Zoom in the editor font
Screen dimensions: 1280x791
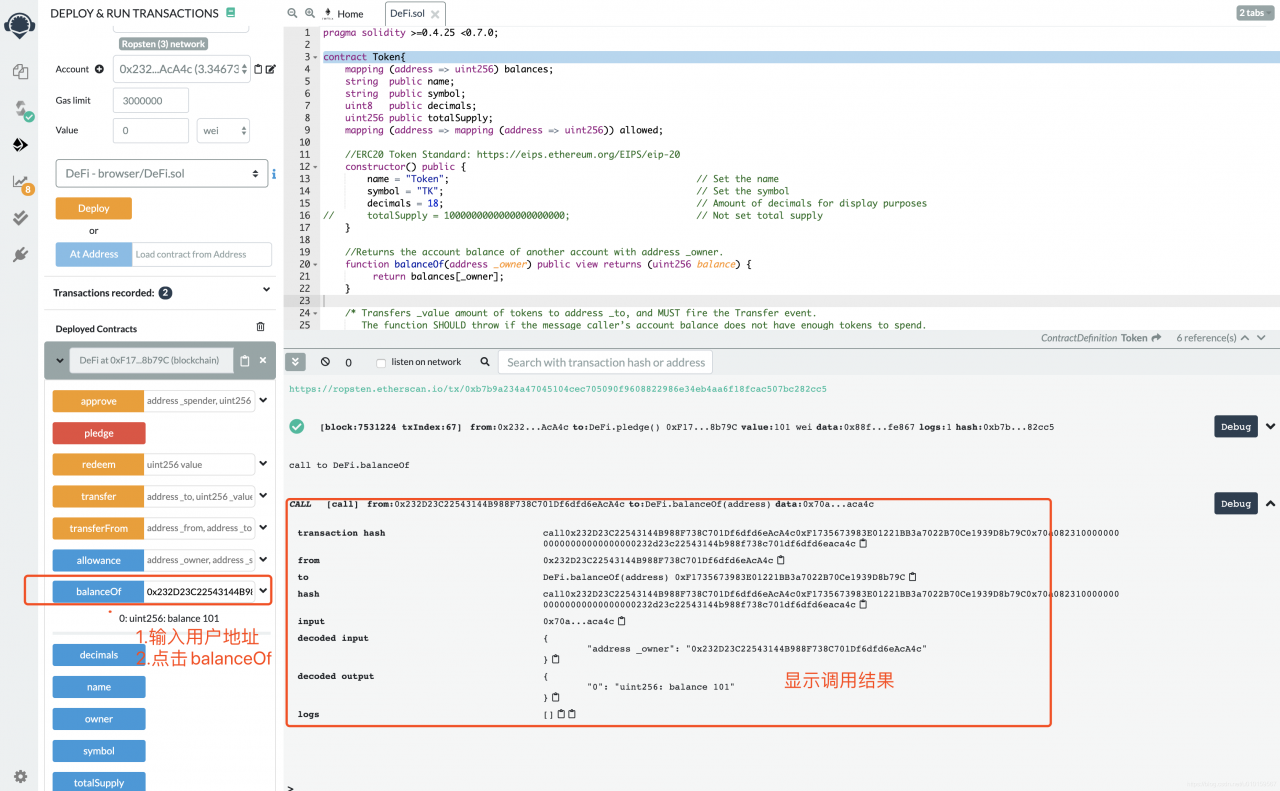(x=310, y=13)
